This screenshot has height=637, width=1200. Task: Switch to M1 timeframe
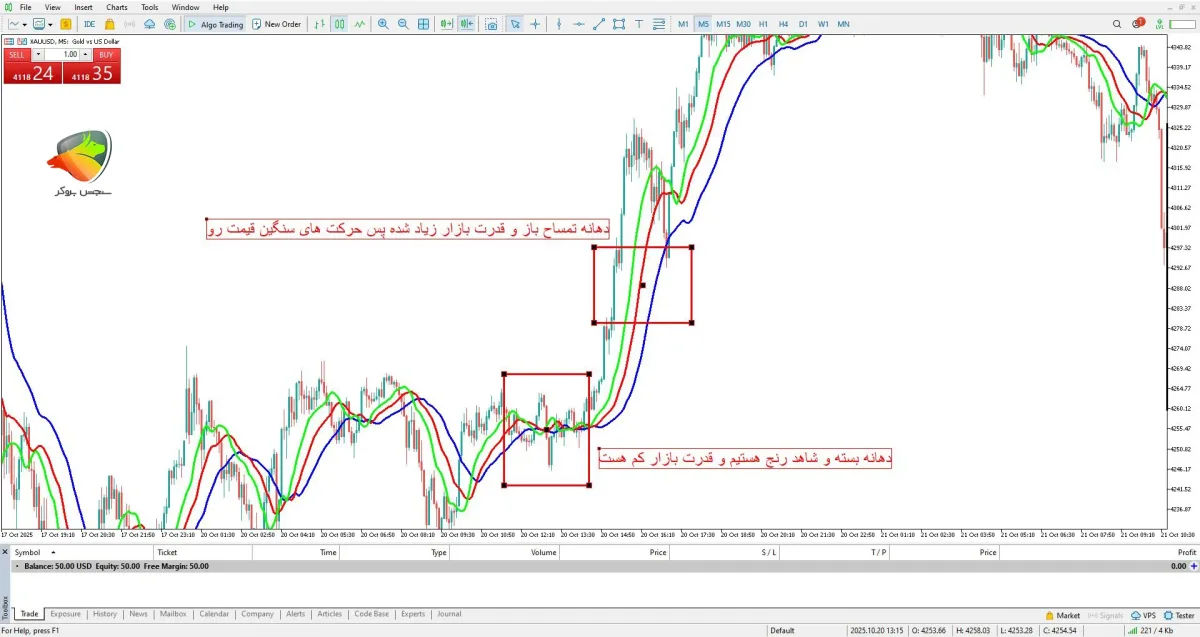tap(684, 24)
